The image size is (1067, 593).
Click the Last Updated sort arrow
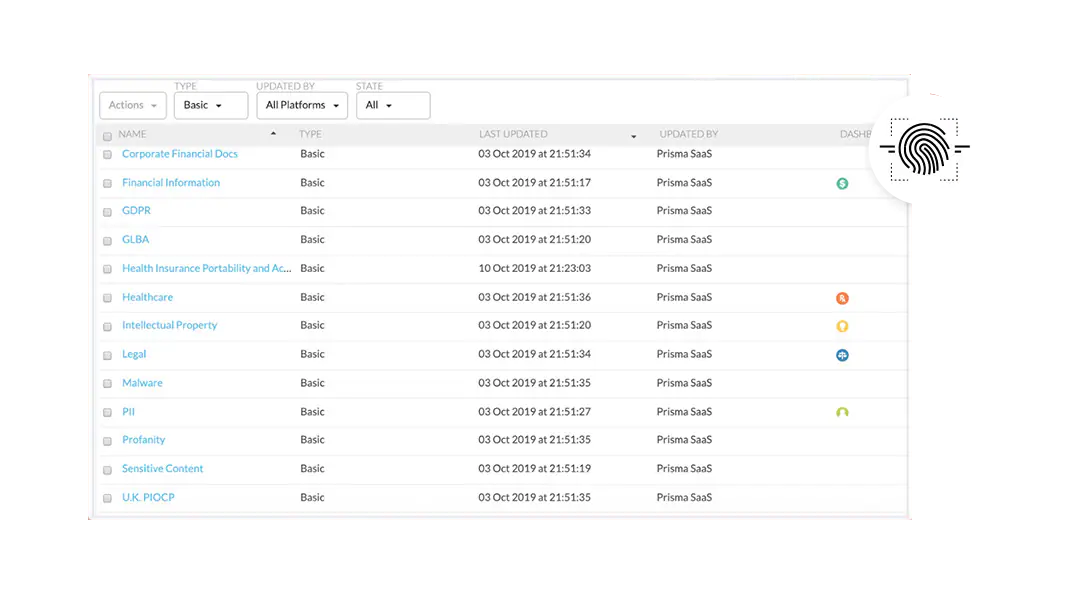633,135
